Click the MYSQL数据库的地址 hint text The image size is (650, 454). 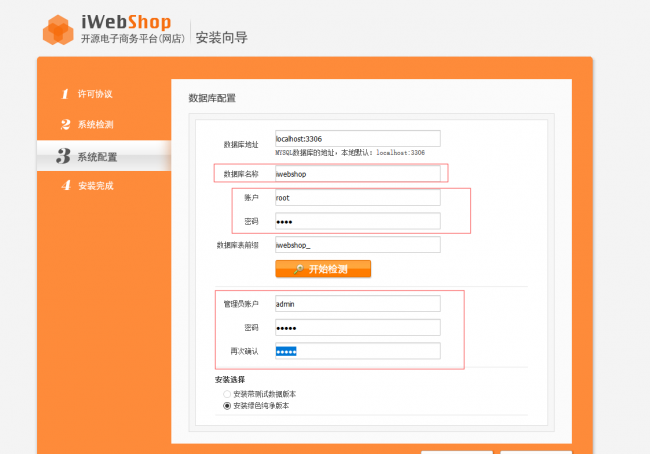(350, 153)
